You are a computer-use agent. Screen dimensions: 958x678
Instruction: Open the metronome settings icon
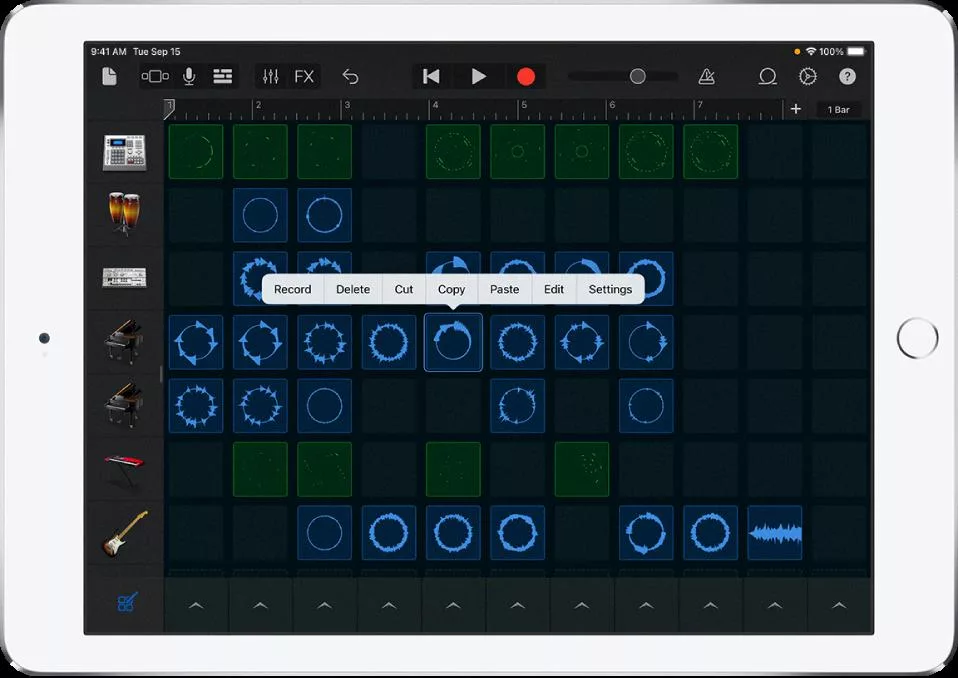coord(707,76)
